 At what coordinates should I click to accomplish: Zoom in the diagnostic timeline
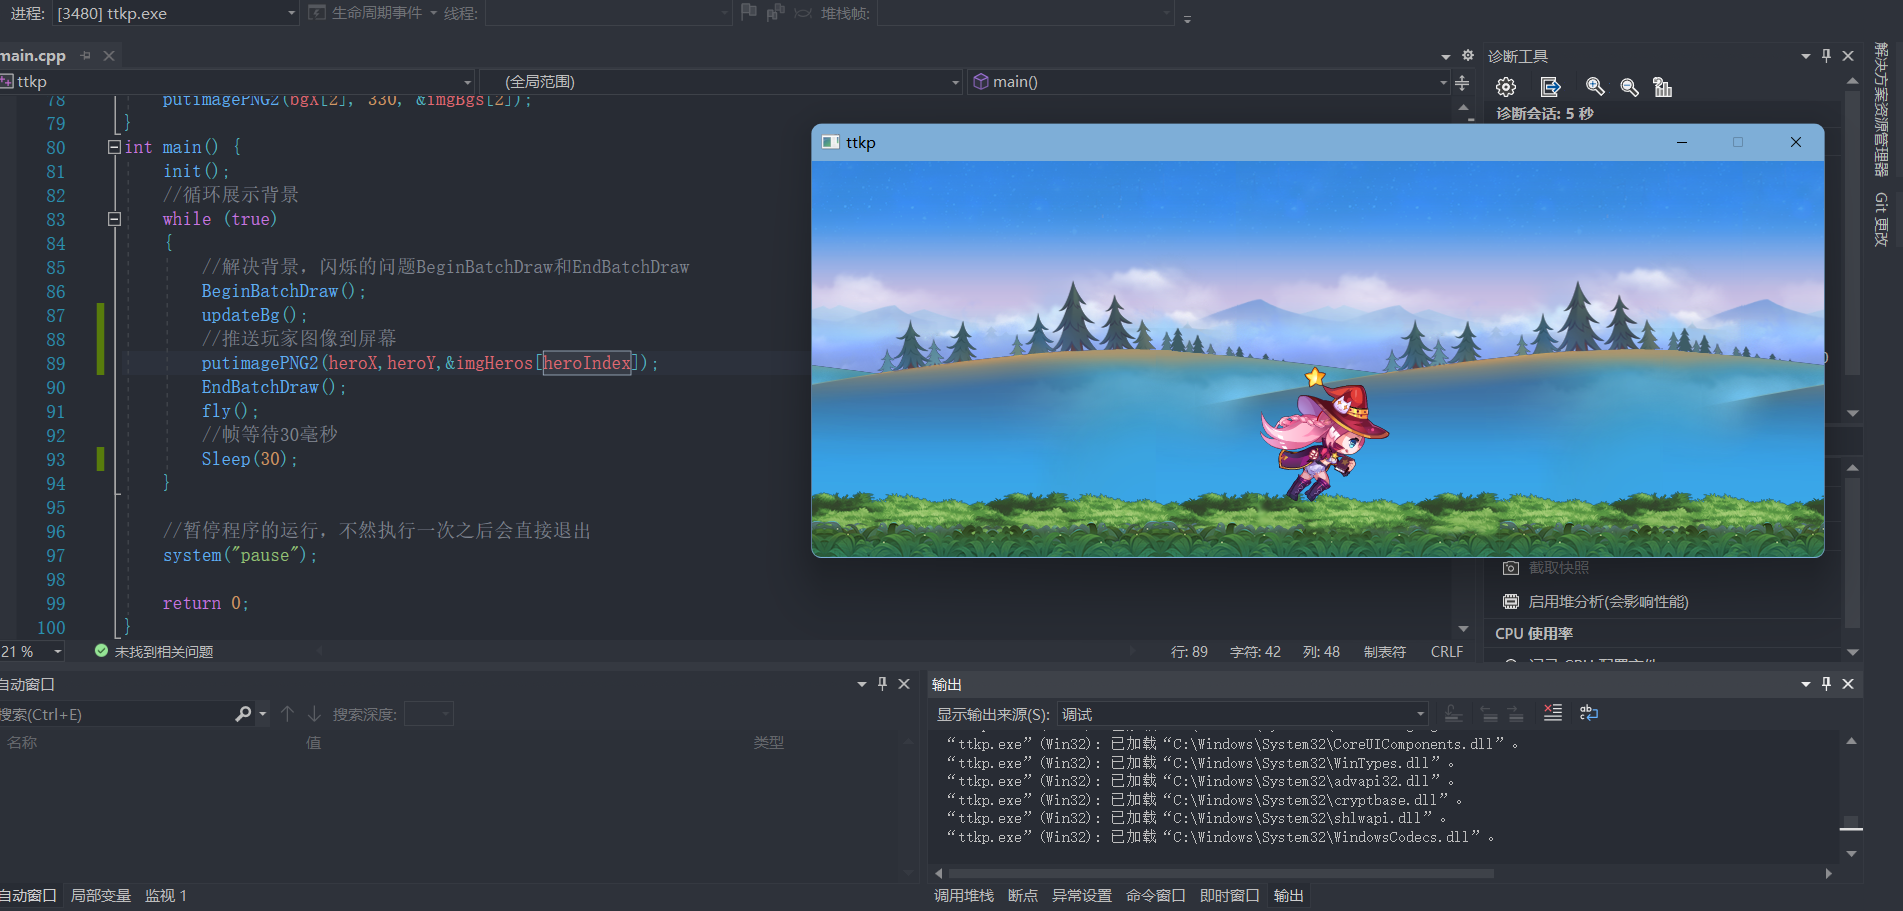(1595, 87)
